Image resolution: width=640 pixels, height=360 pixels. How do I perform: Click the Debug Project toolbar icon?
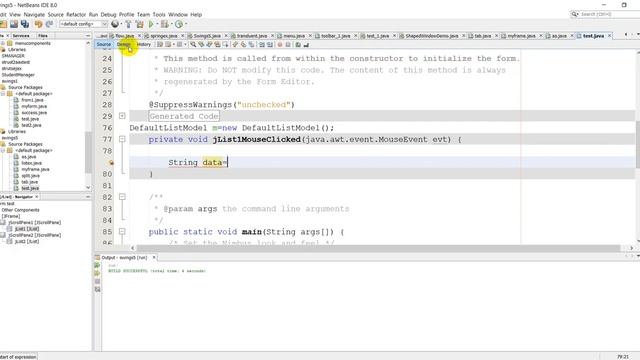pos(164,24)
